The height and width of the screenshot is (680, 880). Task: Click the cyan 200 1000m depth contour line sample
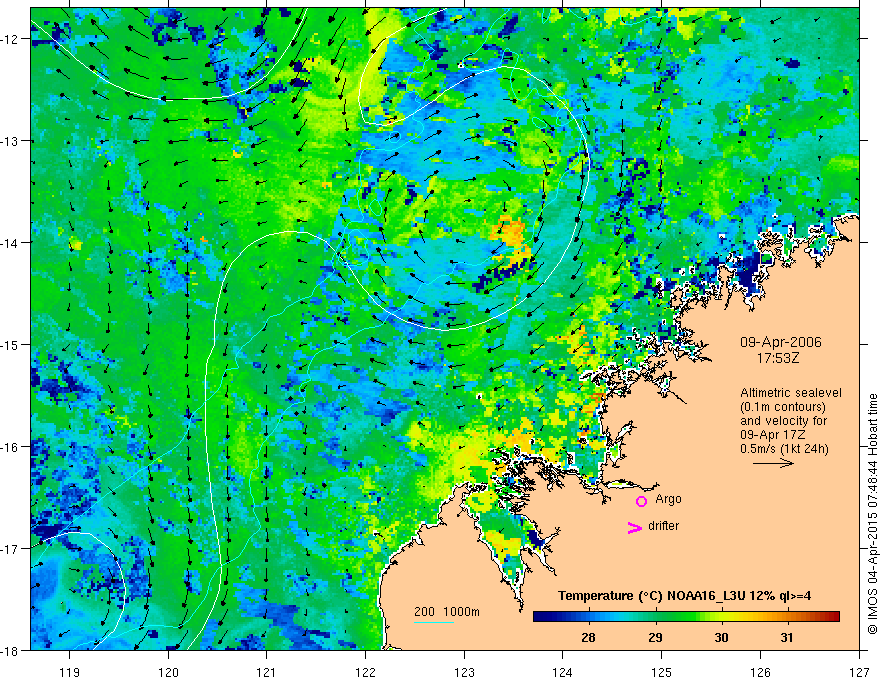coord(434,622)
